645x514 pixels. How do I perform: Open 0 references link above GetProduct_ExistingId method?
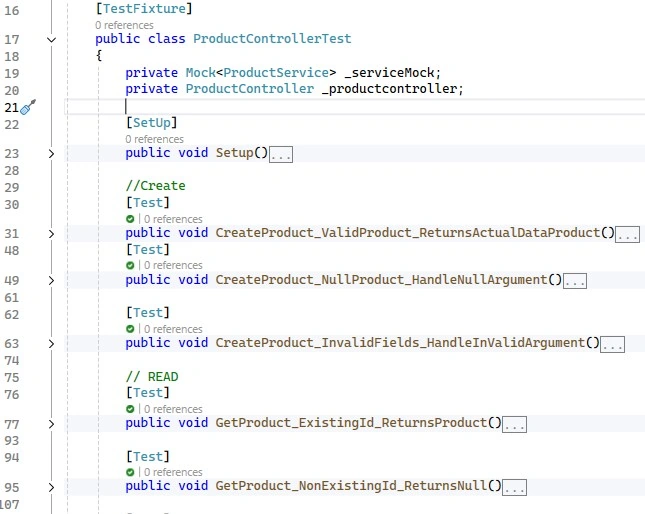coord(173,409)
